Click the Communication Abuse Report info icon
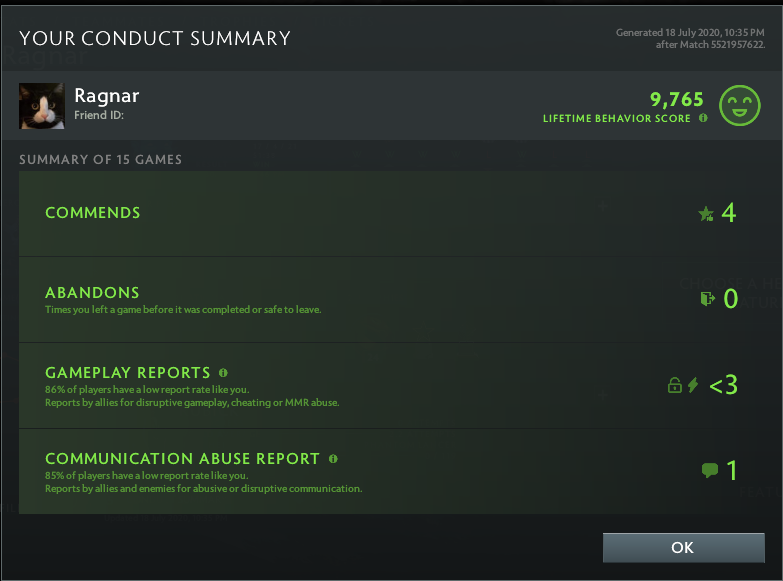 click(x=333, y=459)
